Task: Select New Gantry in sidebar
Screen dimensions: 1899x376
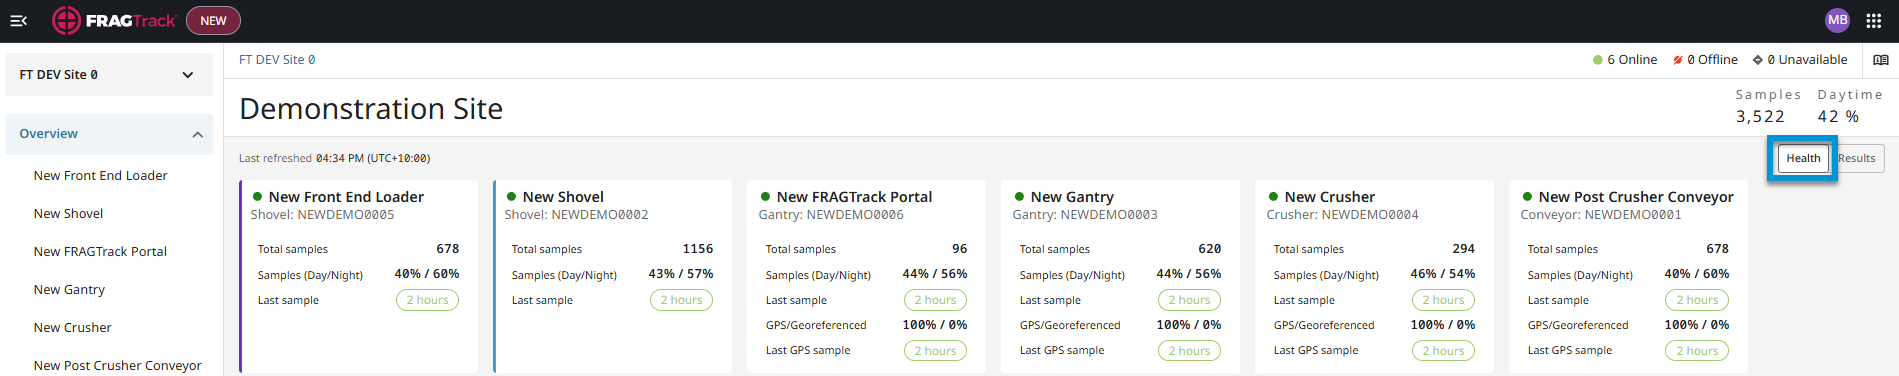Action: tap(69, 290)
